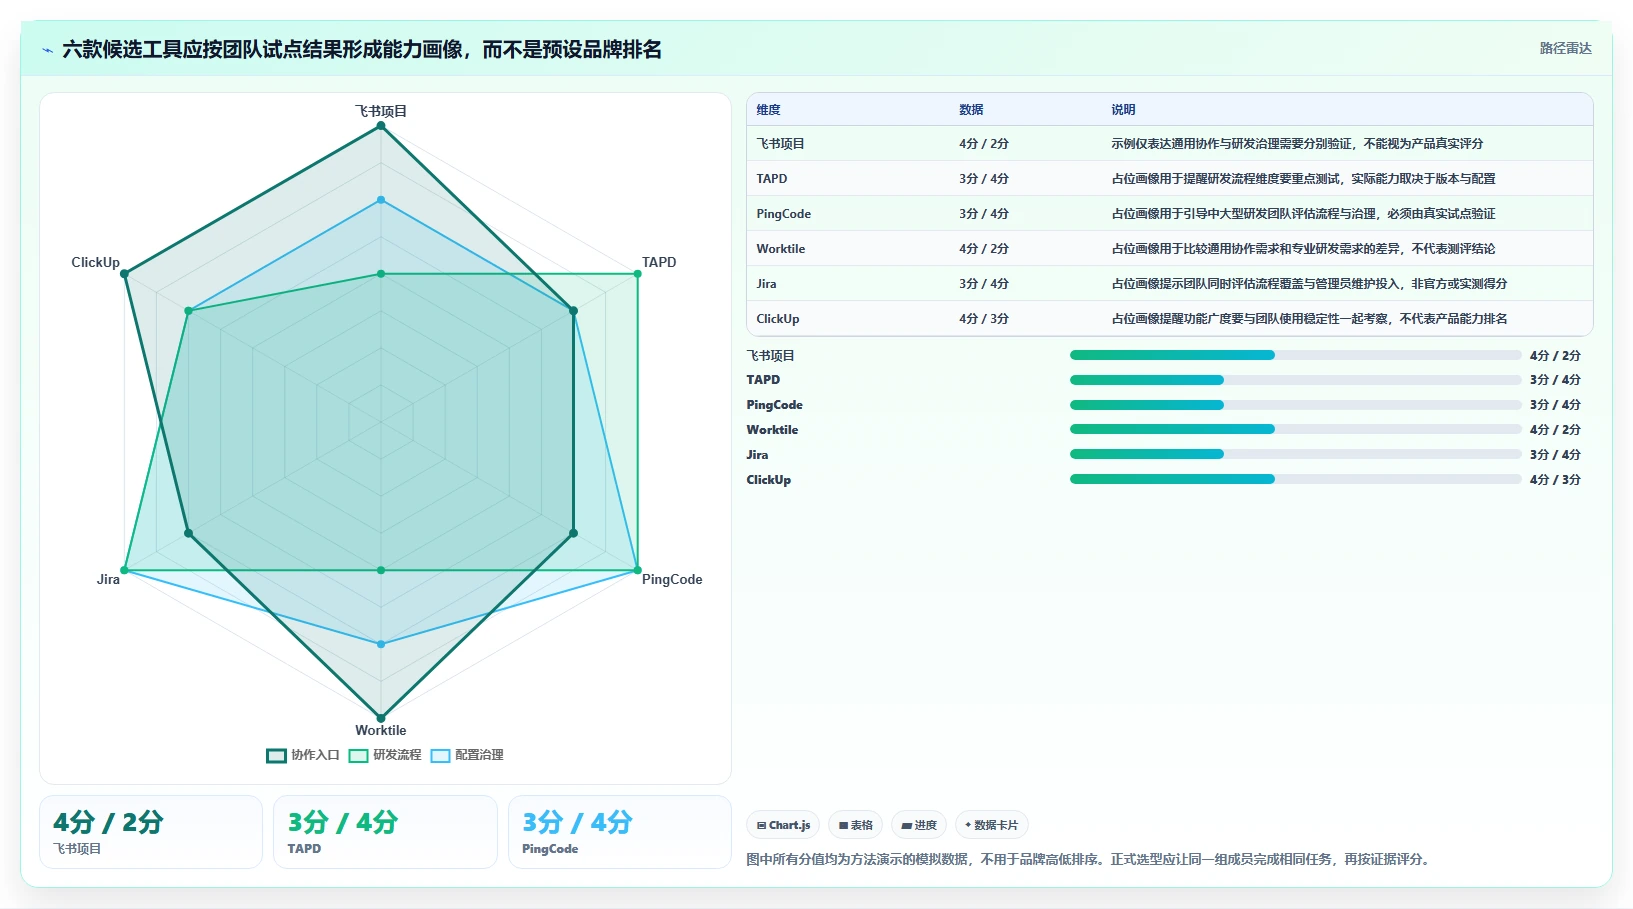Viewport: 1633px width, 909px height.
Task: Click the 协作入口 data point at 飞书项目 vertex
Action: (381, 126)
